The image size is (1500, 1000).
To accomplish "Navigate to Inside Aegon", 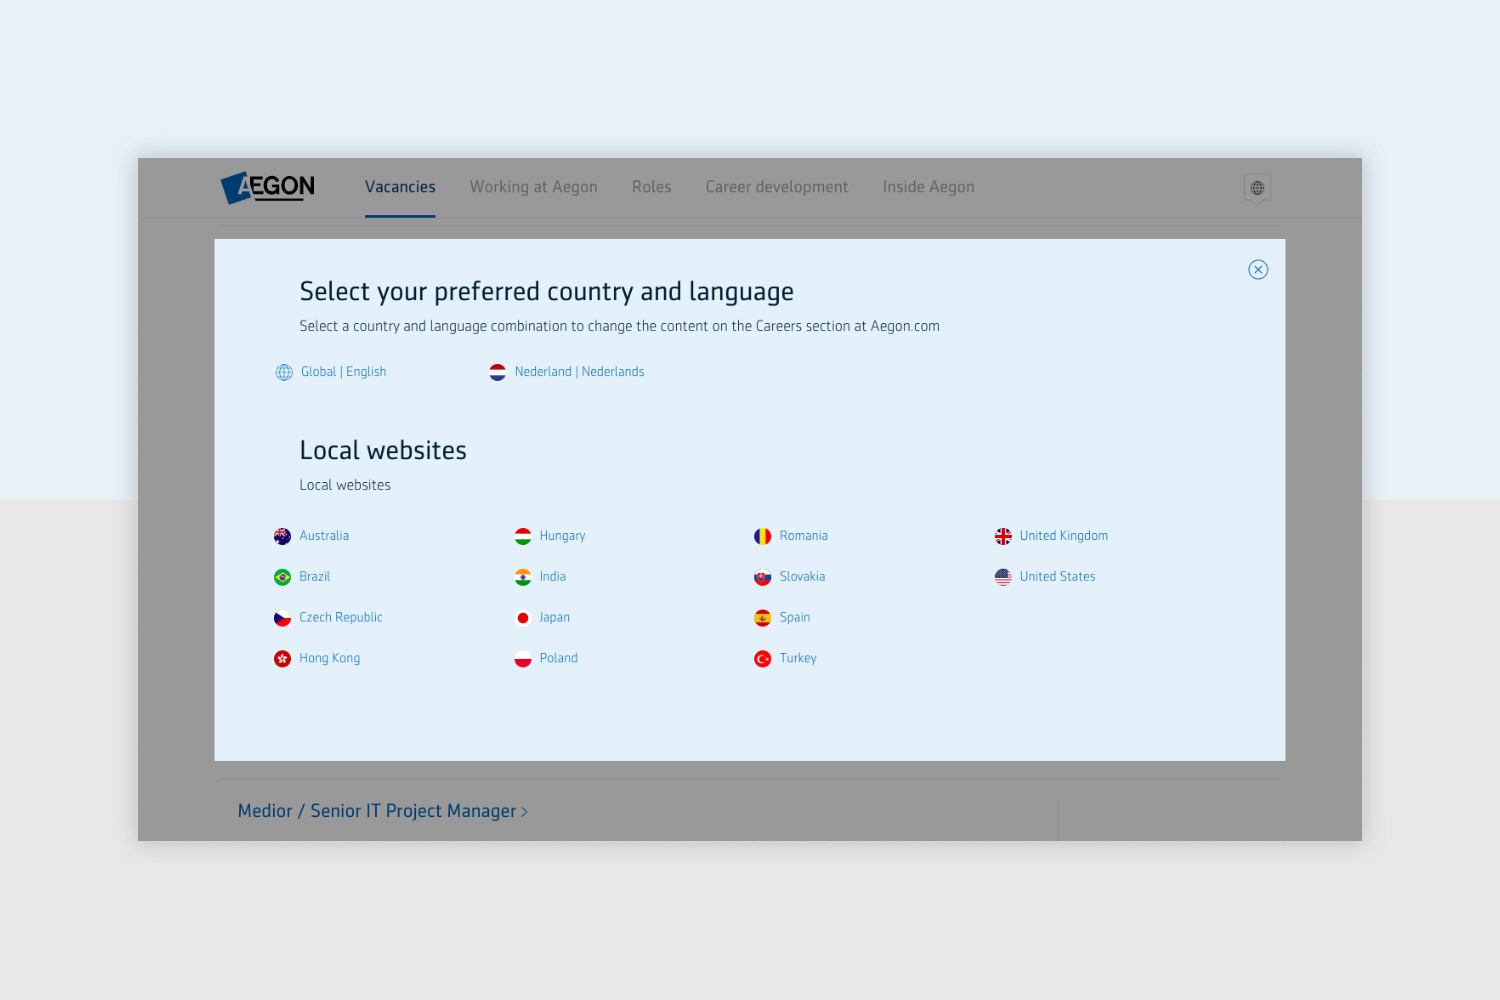I will pyautogui.click(x=929, y=187).
